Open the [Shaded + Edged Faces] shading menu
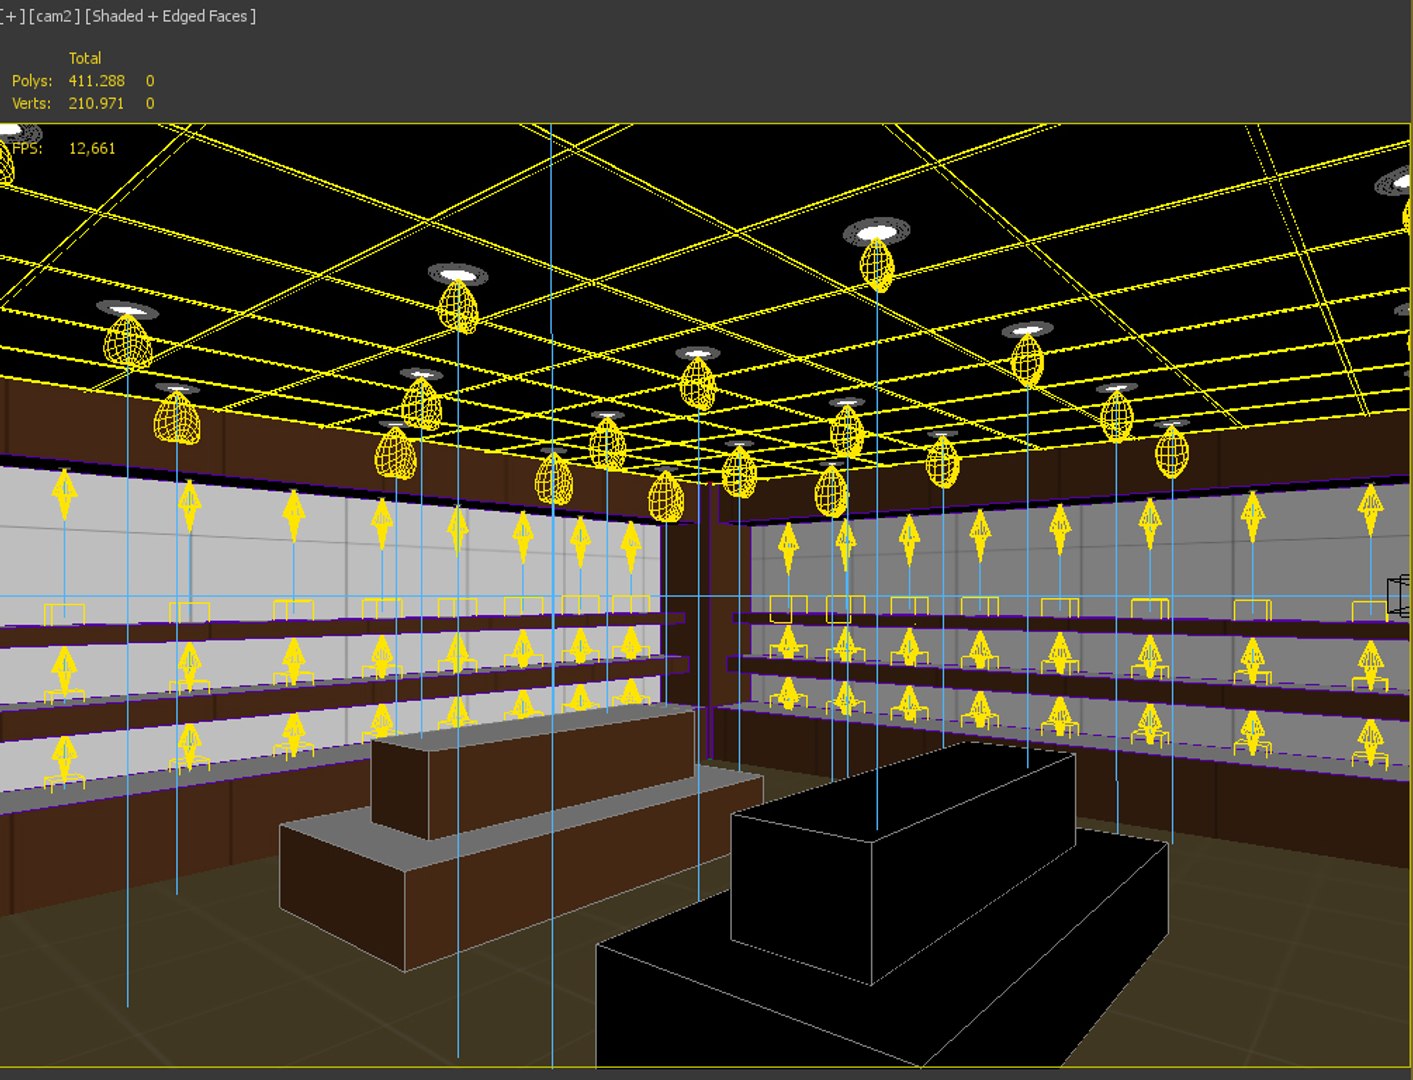The width and height of the screenshot is (1413, 1080). (x=170, y=16)
